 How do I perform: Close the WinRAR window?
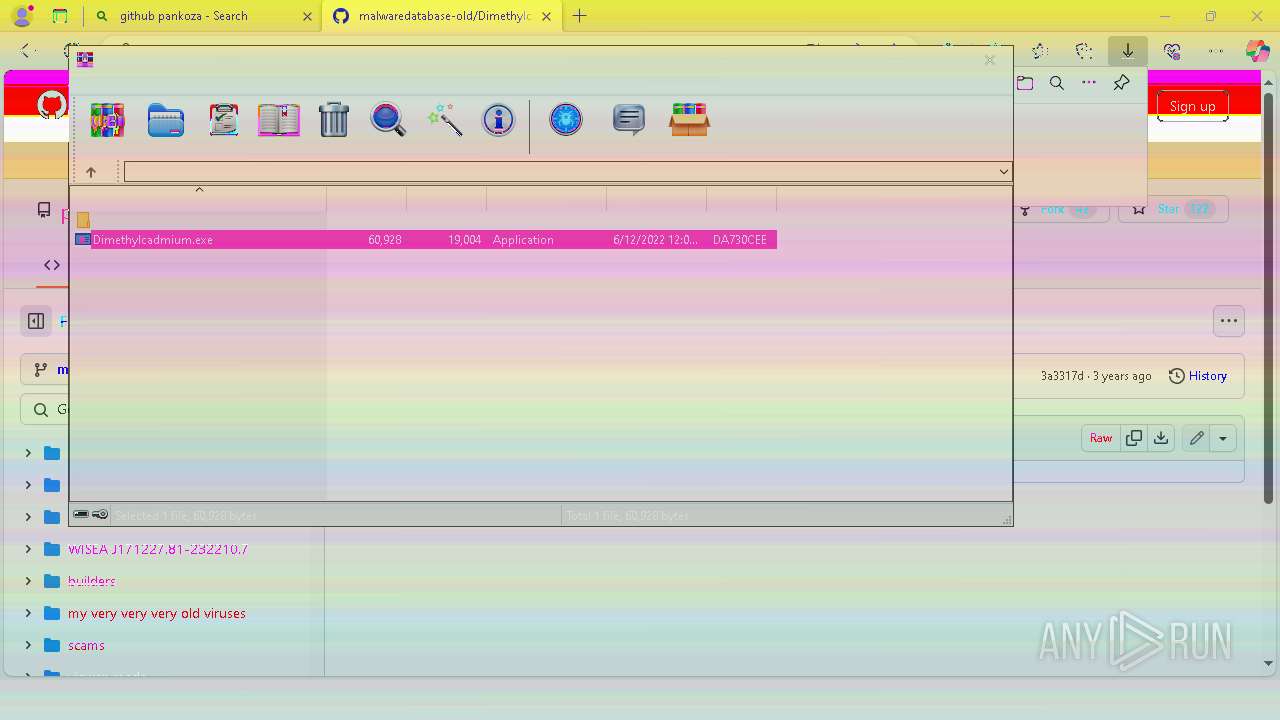990,60
